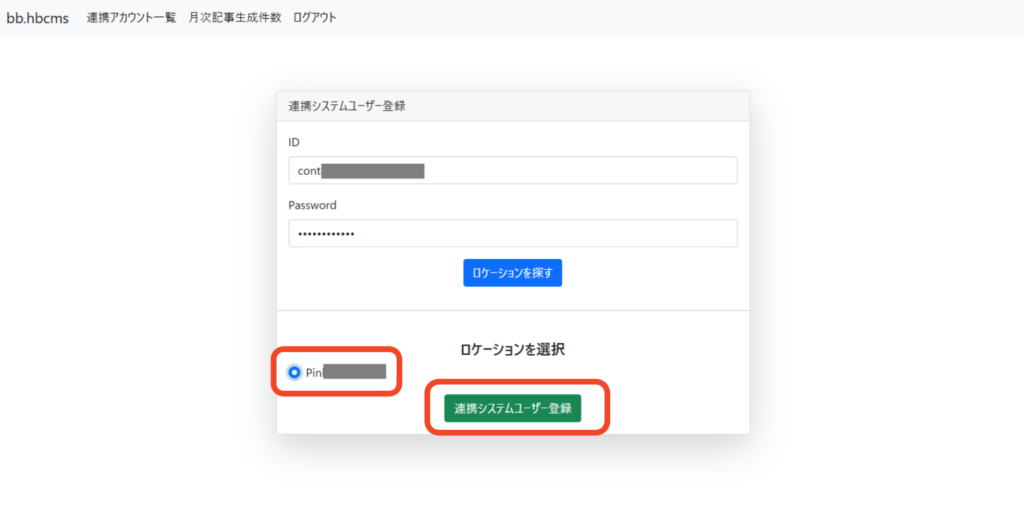Click the Pin radio option label text

(x=314, y=372)
